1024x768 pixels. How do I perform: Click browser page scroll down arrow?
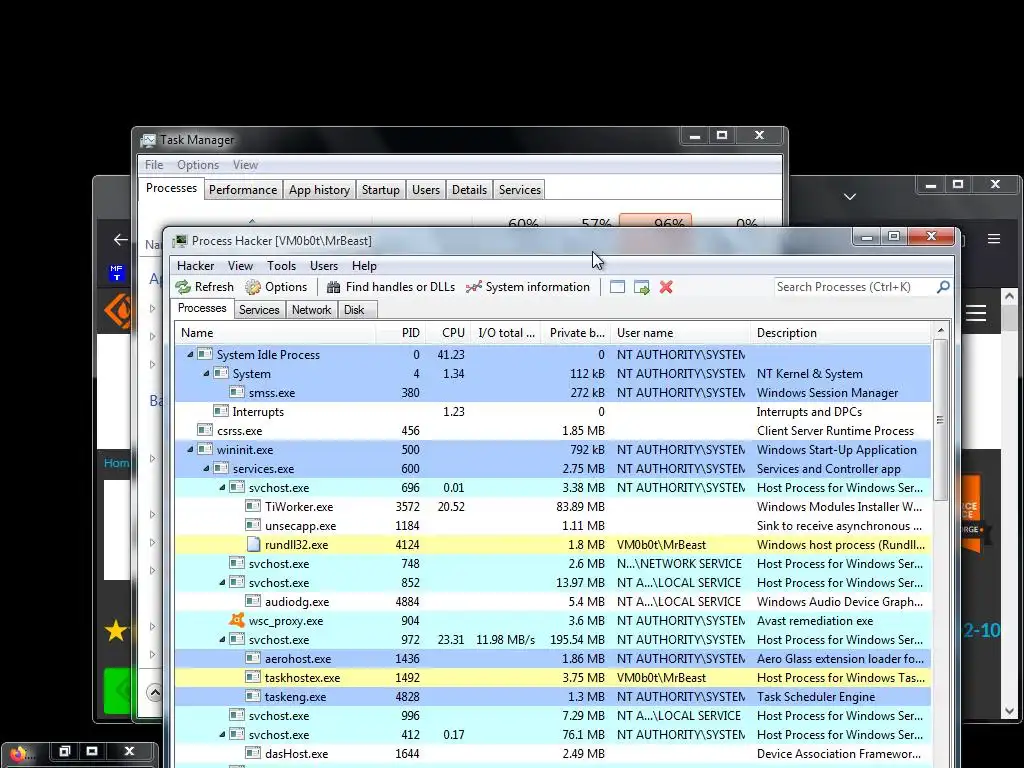click(x=1010, y=711)
